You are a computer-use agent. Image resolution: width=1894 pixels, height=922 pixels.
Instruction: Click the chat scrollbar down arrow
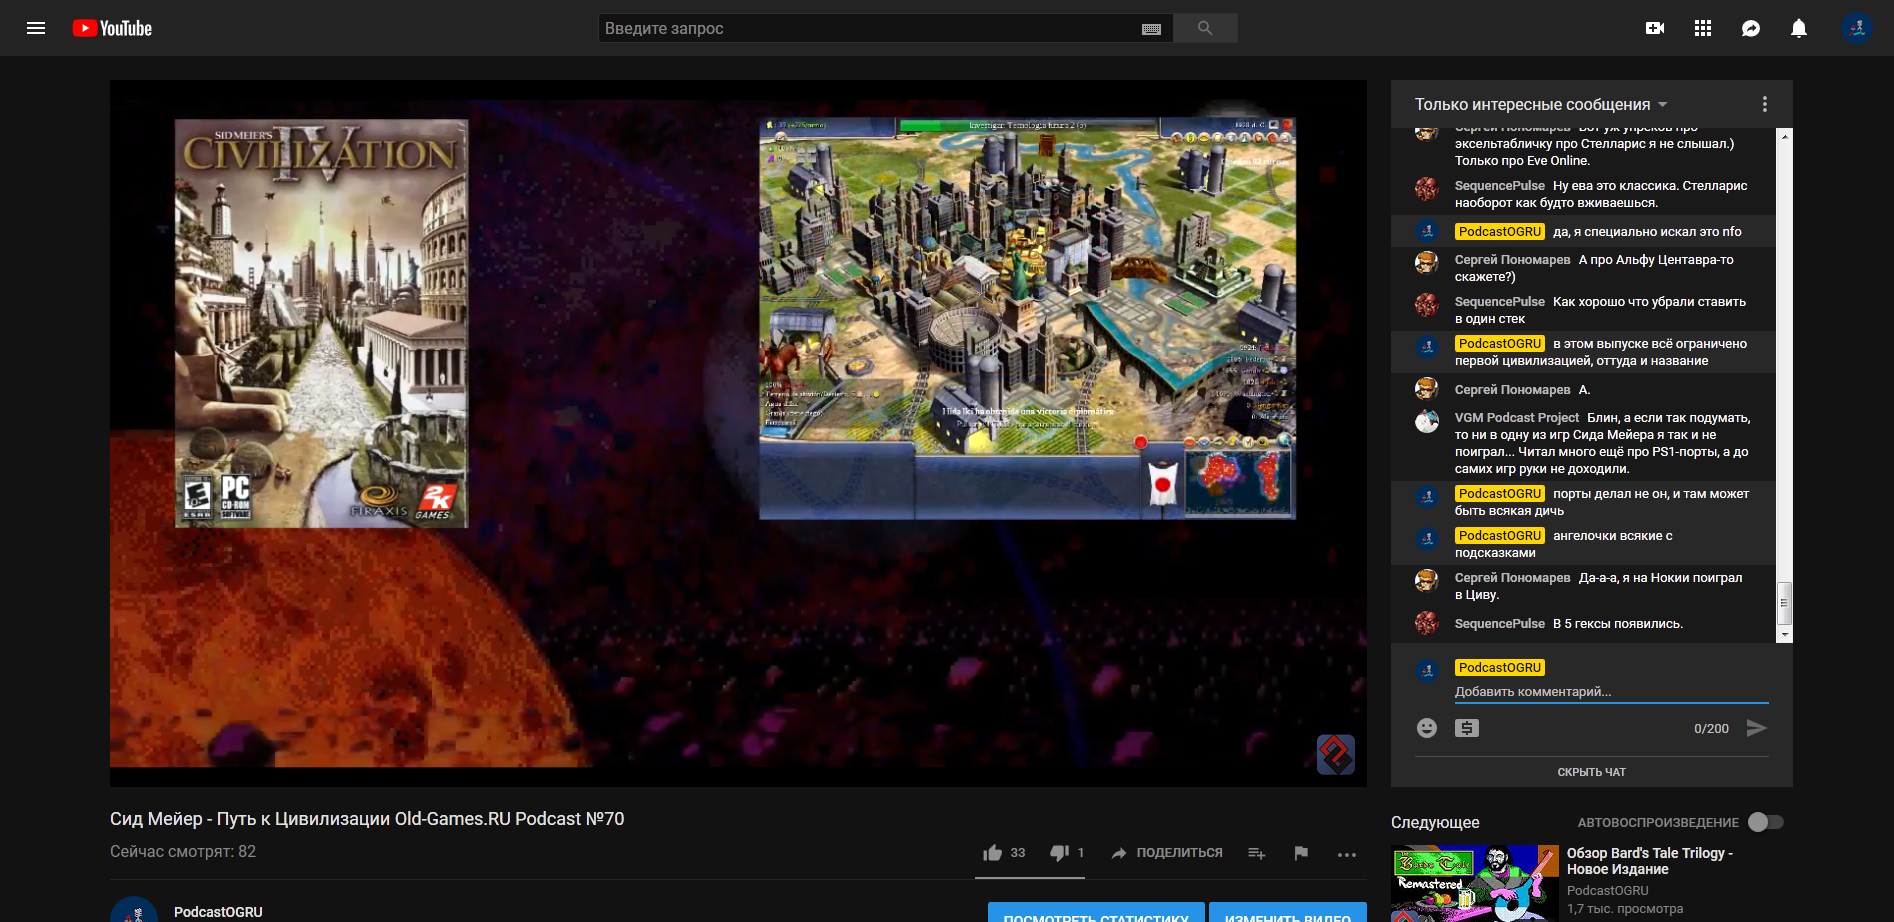[1784, 635]
